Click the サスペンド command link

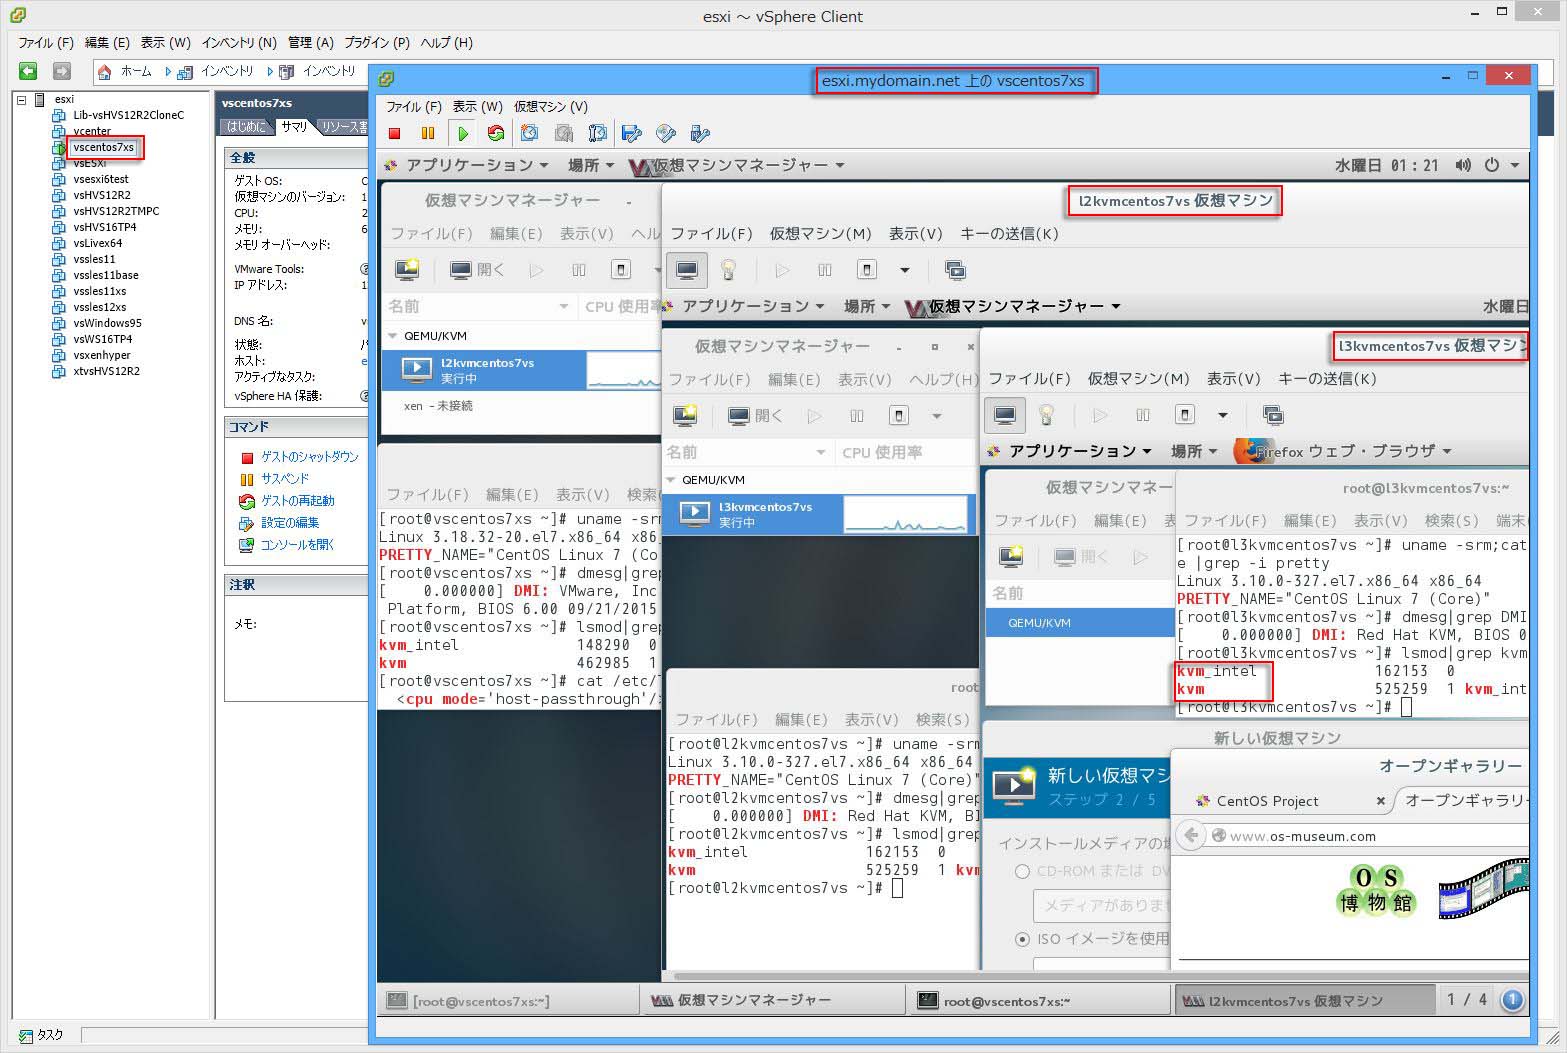(285, 479)
